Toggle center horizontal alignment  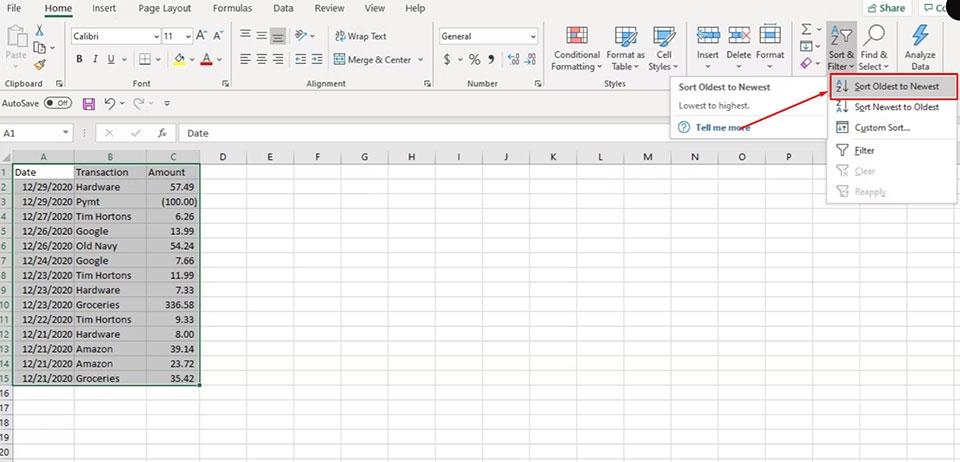pyautogui.click(x=261, y=59)
